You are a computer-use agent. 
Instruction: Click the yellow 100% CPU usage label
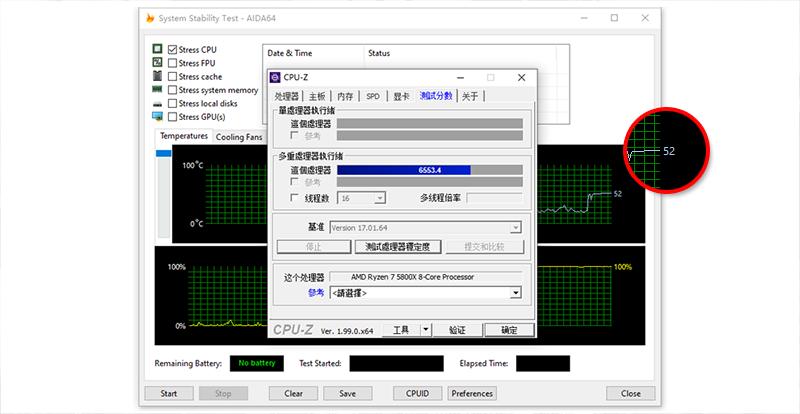pyautogui.click(x=622, y=266)
